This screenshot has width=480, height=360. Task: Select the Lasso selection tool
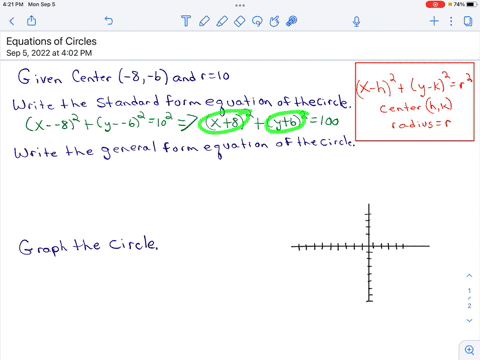click(x=257, y=21)
